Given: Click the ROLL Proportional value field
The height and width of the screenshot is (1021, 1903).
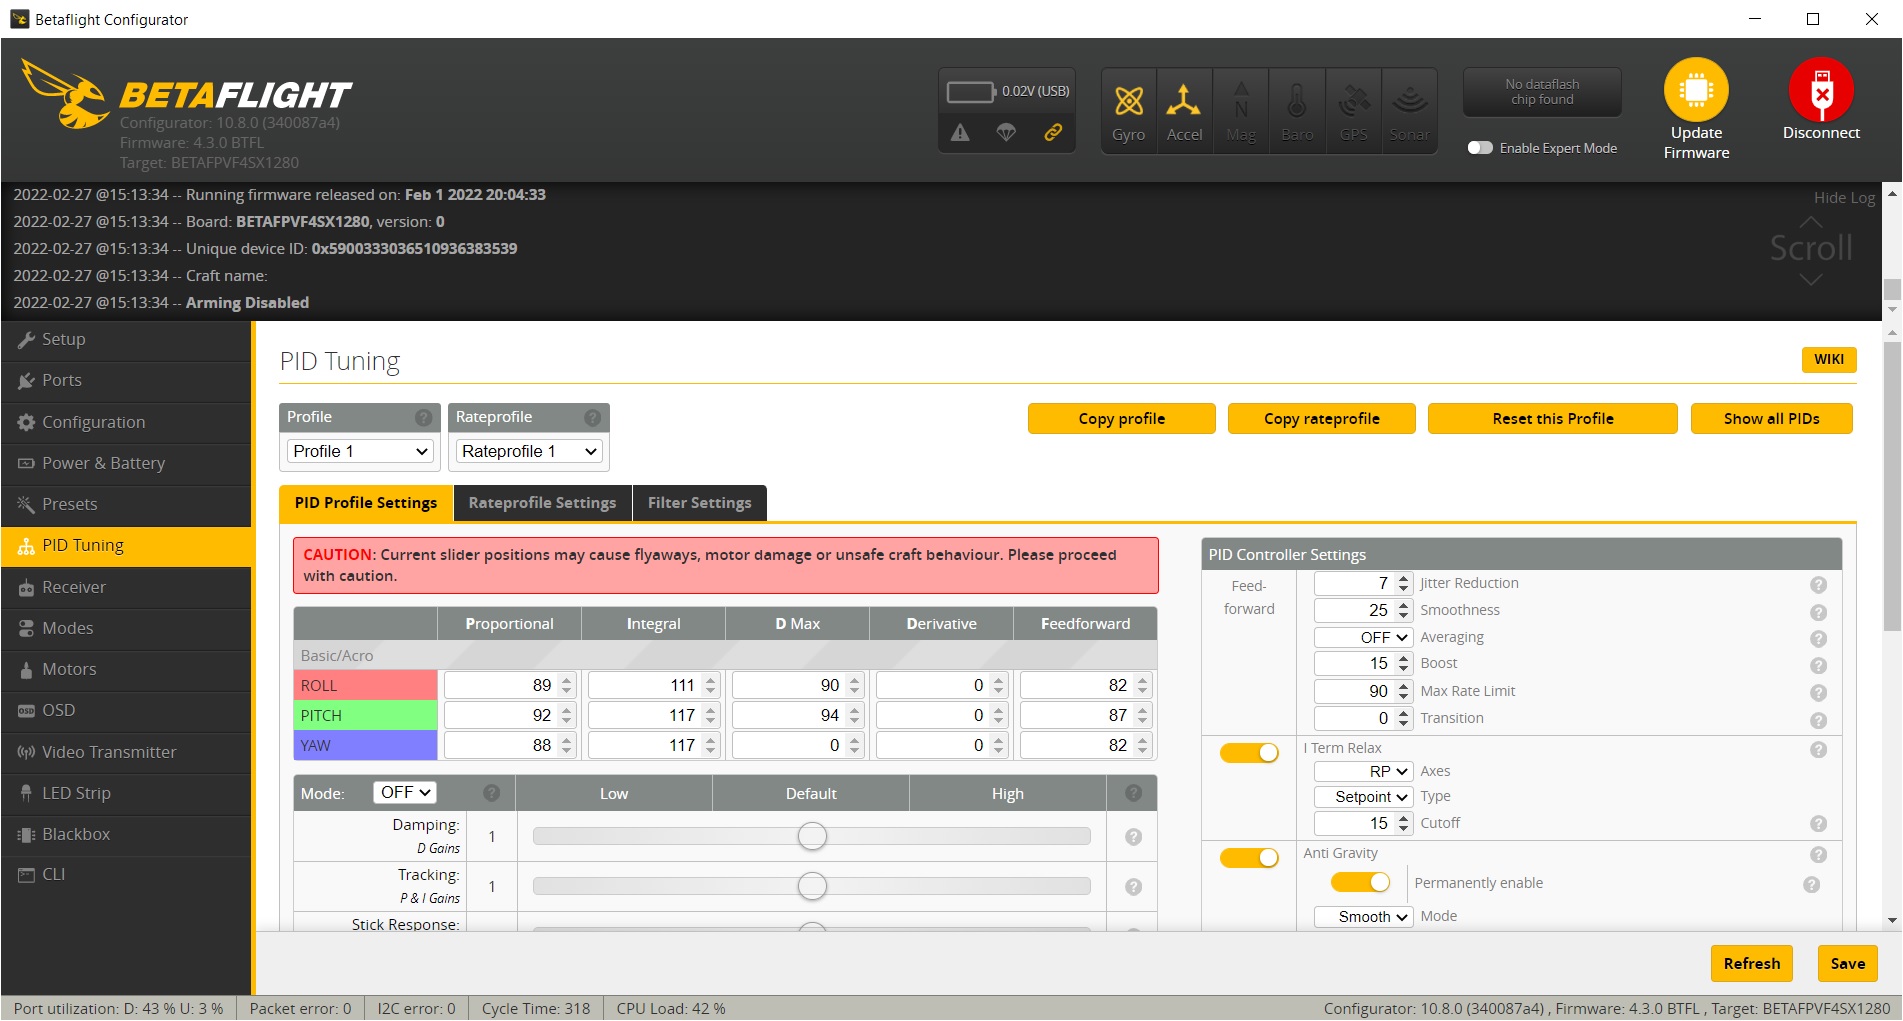Looking at the screenshot, I should [x=509, y=685].
